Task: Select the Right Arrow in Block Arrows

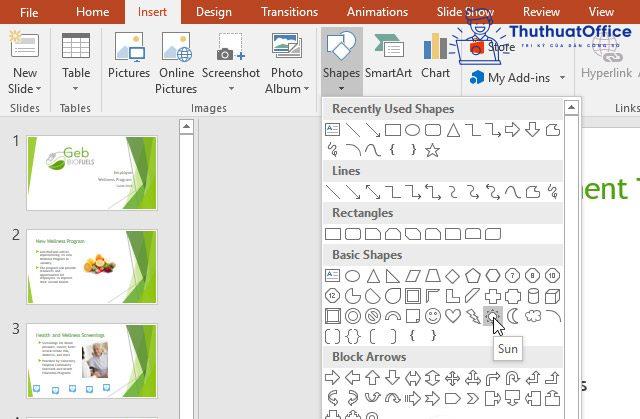Action: click(x=332, y=378)
